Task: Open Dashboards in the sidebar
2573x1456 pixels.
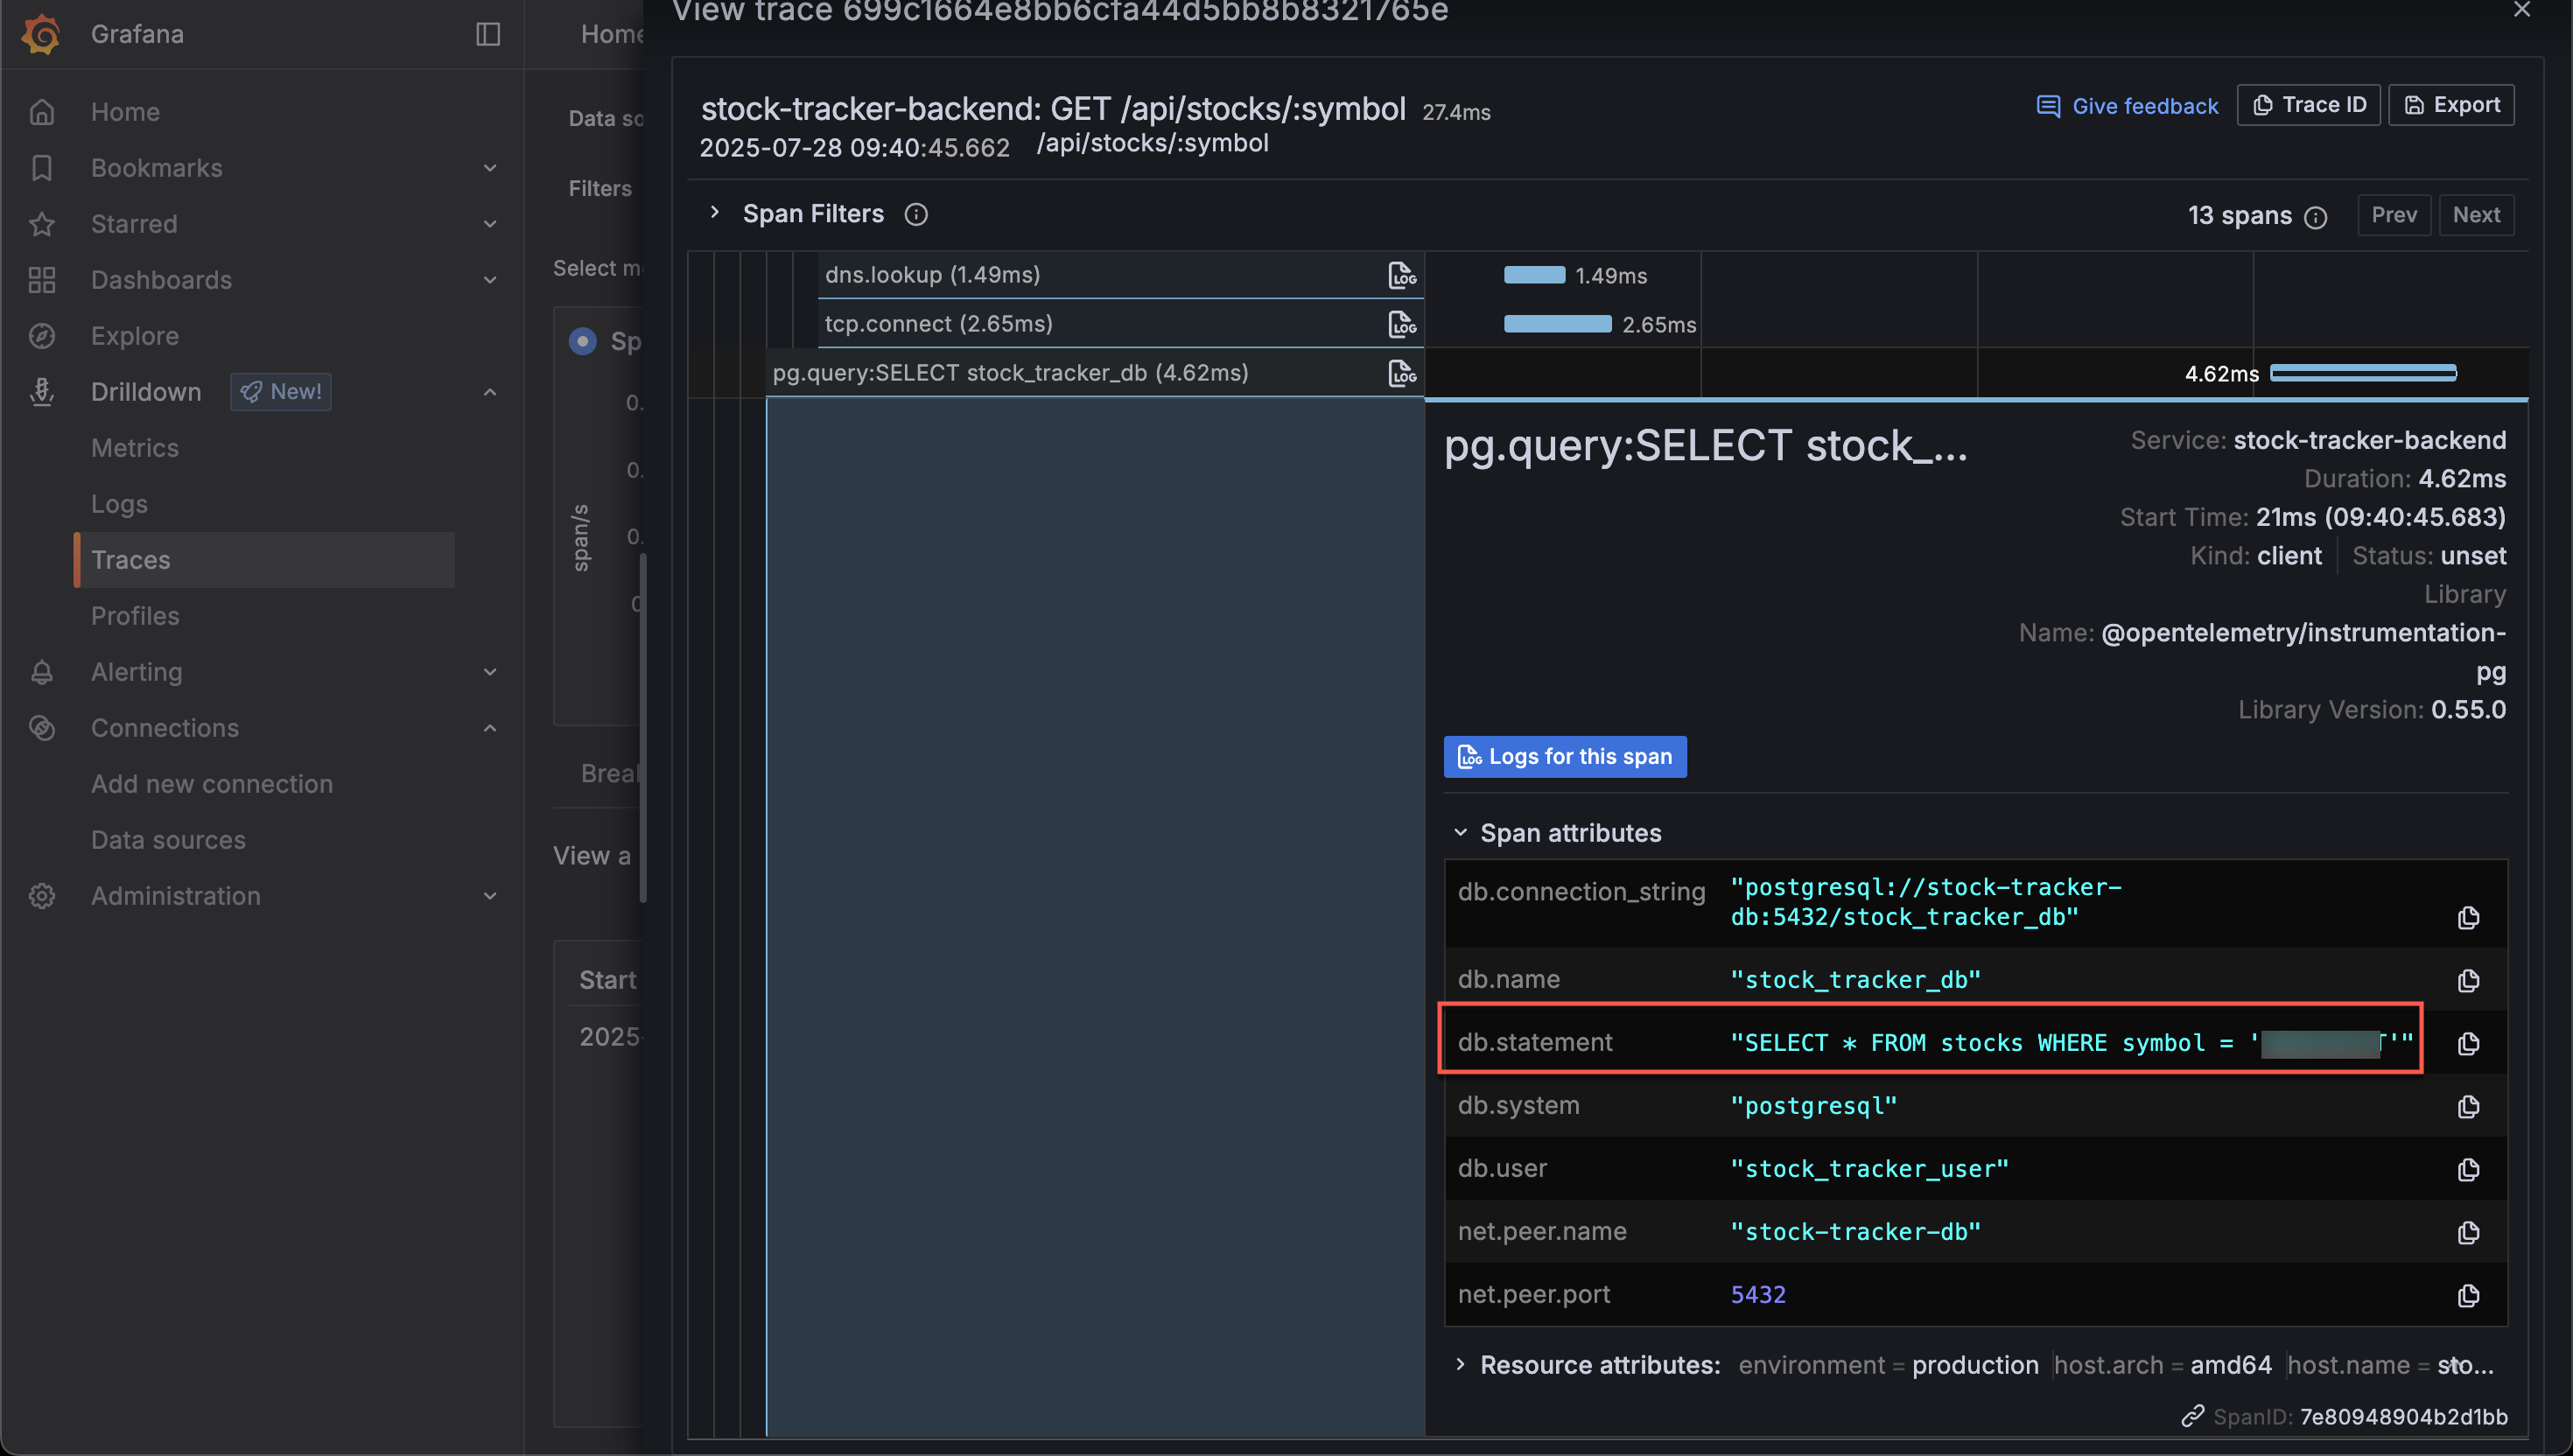Action: click(161, 280)
